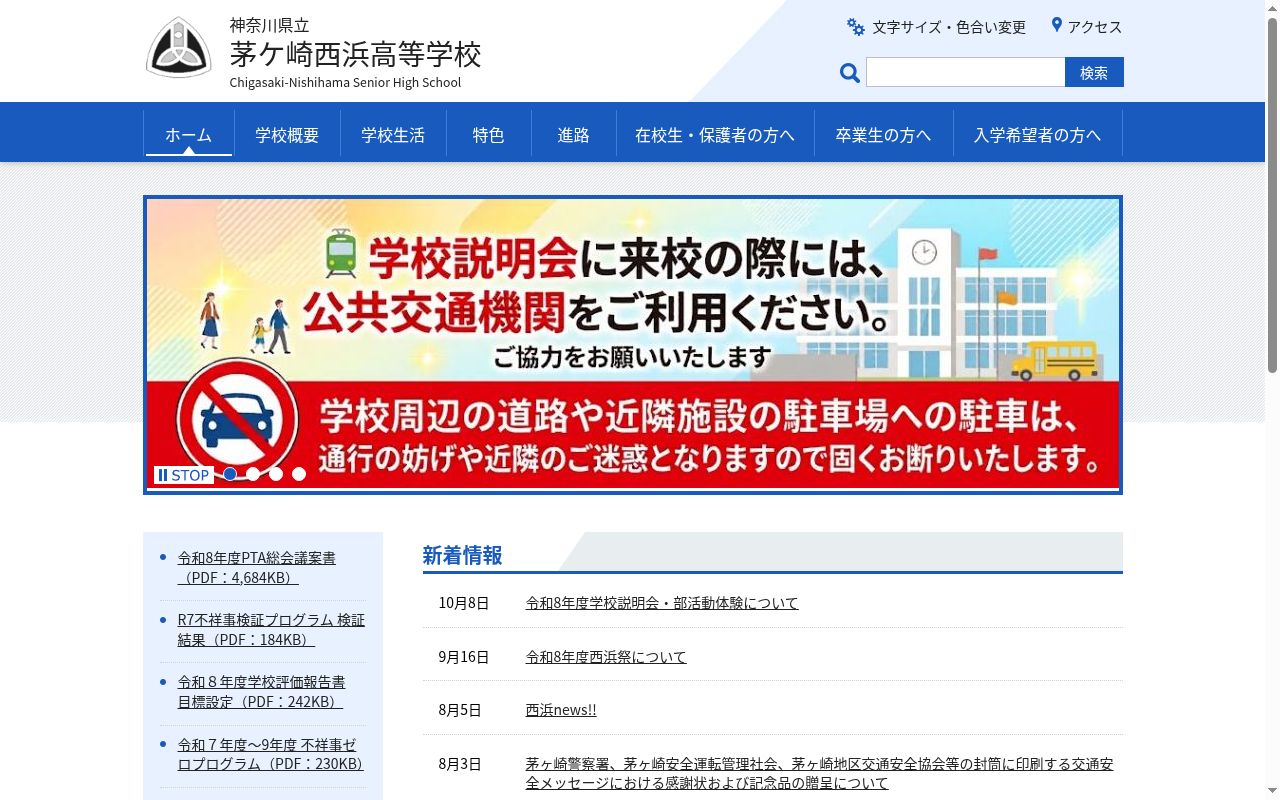Click the 9月16日 date text
The image size is (1280, 800).
[x=464, y=657]
